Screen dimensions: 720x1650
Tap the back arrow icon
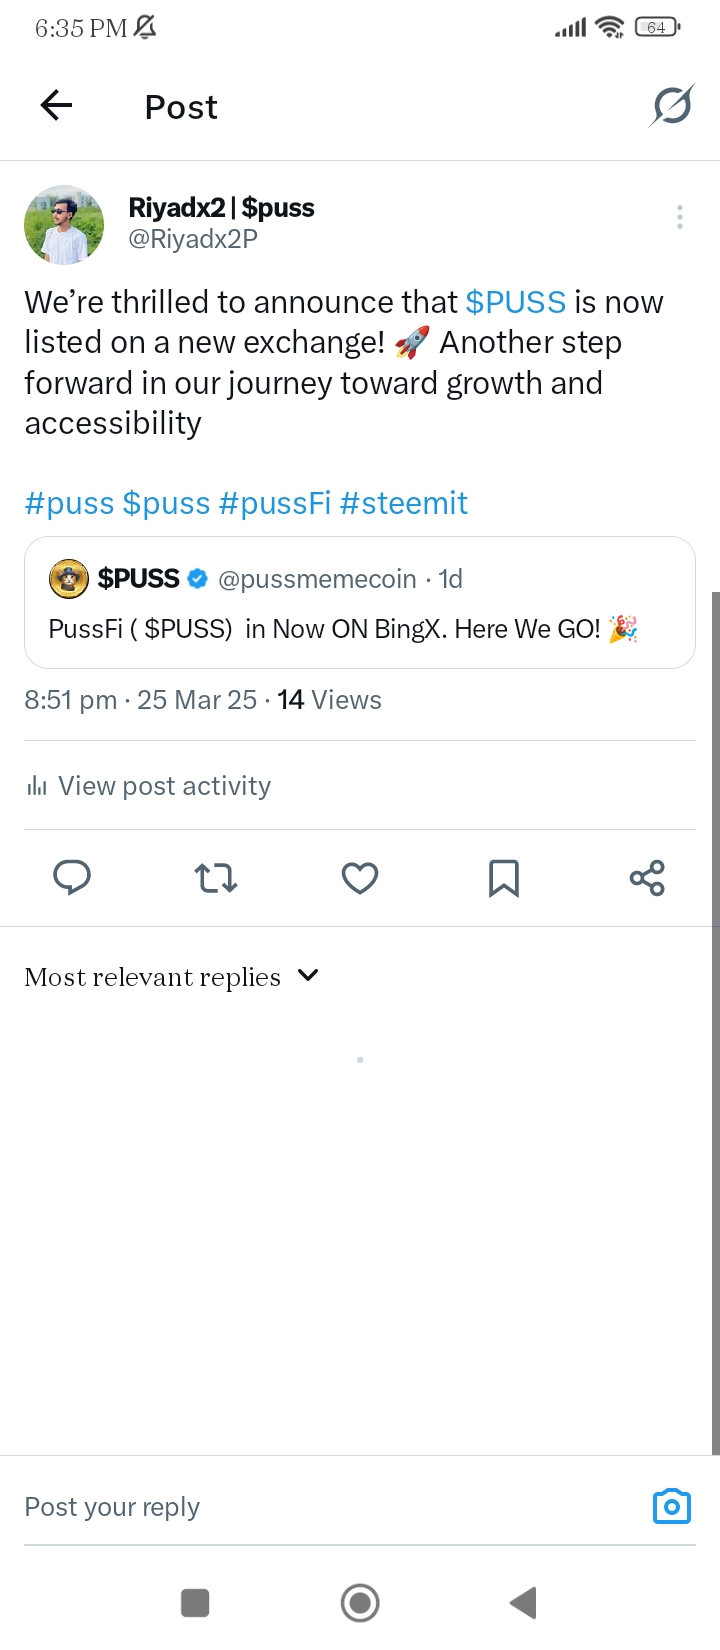point(57,105)
